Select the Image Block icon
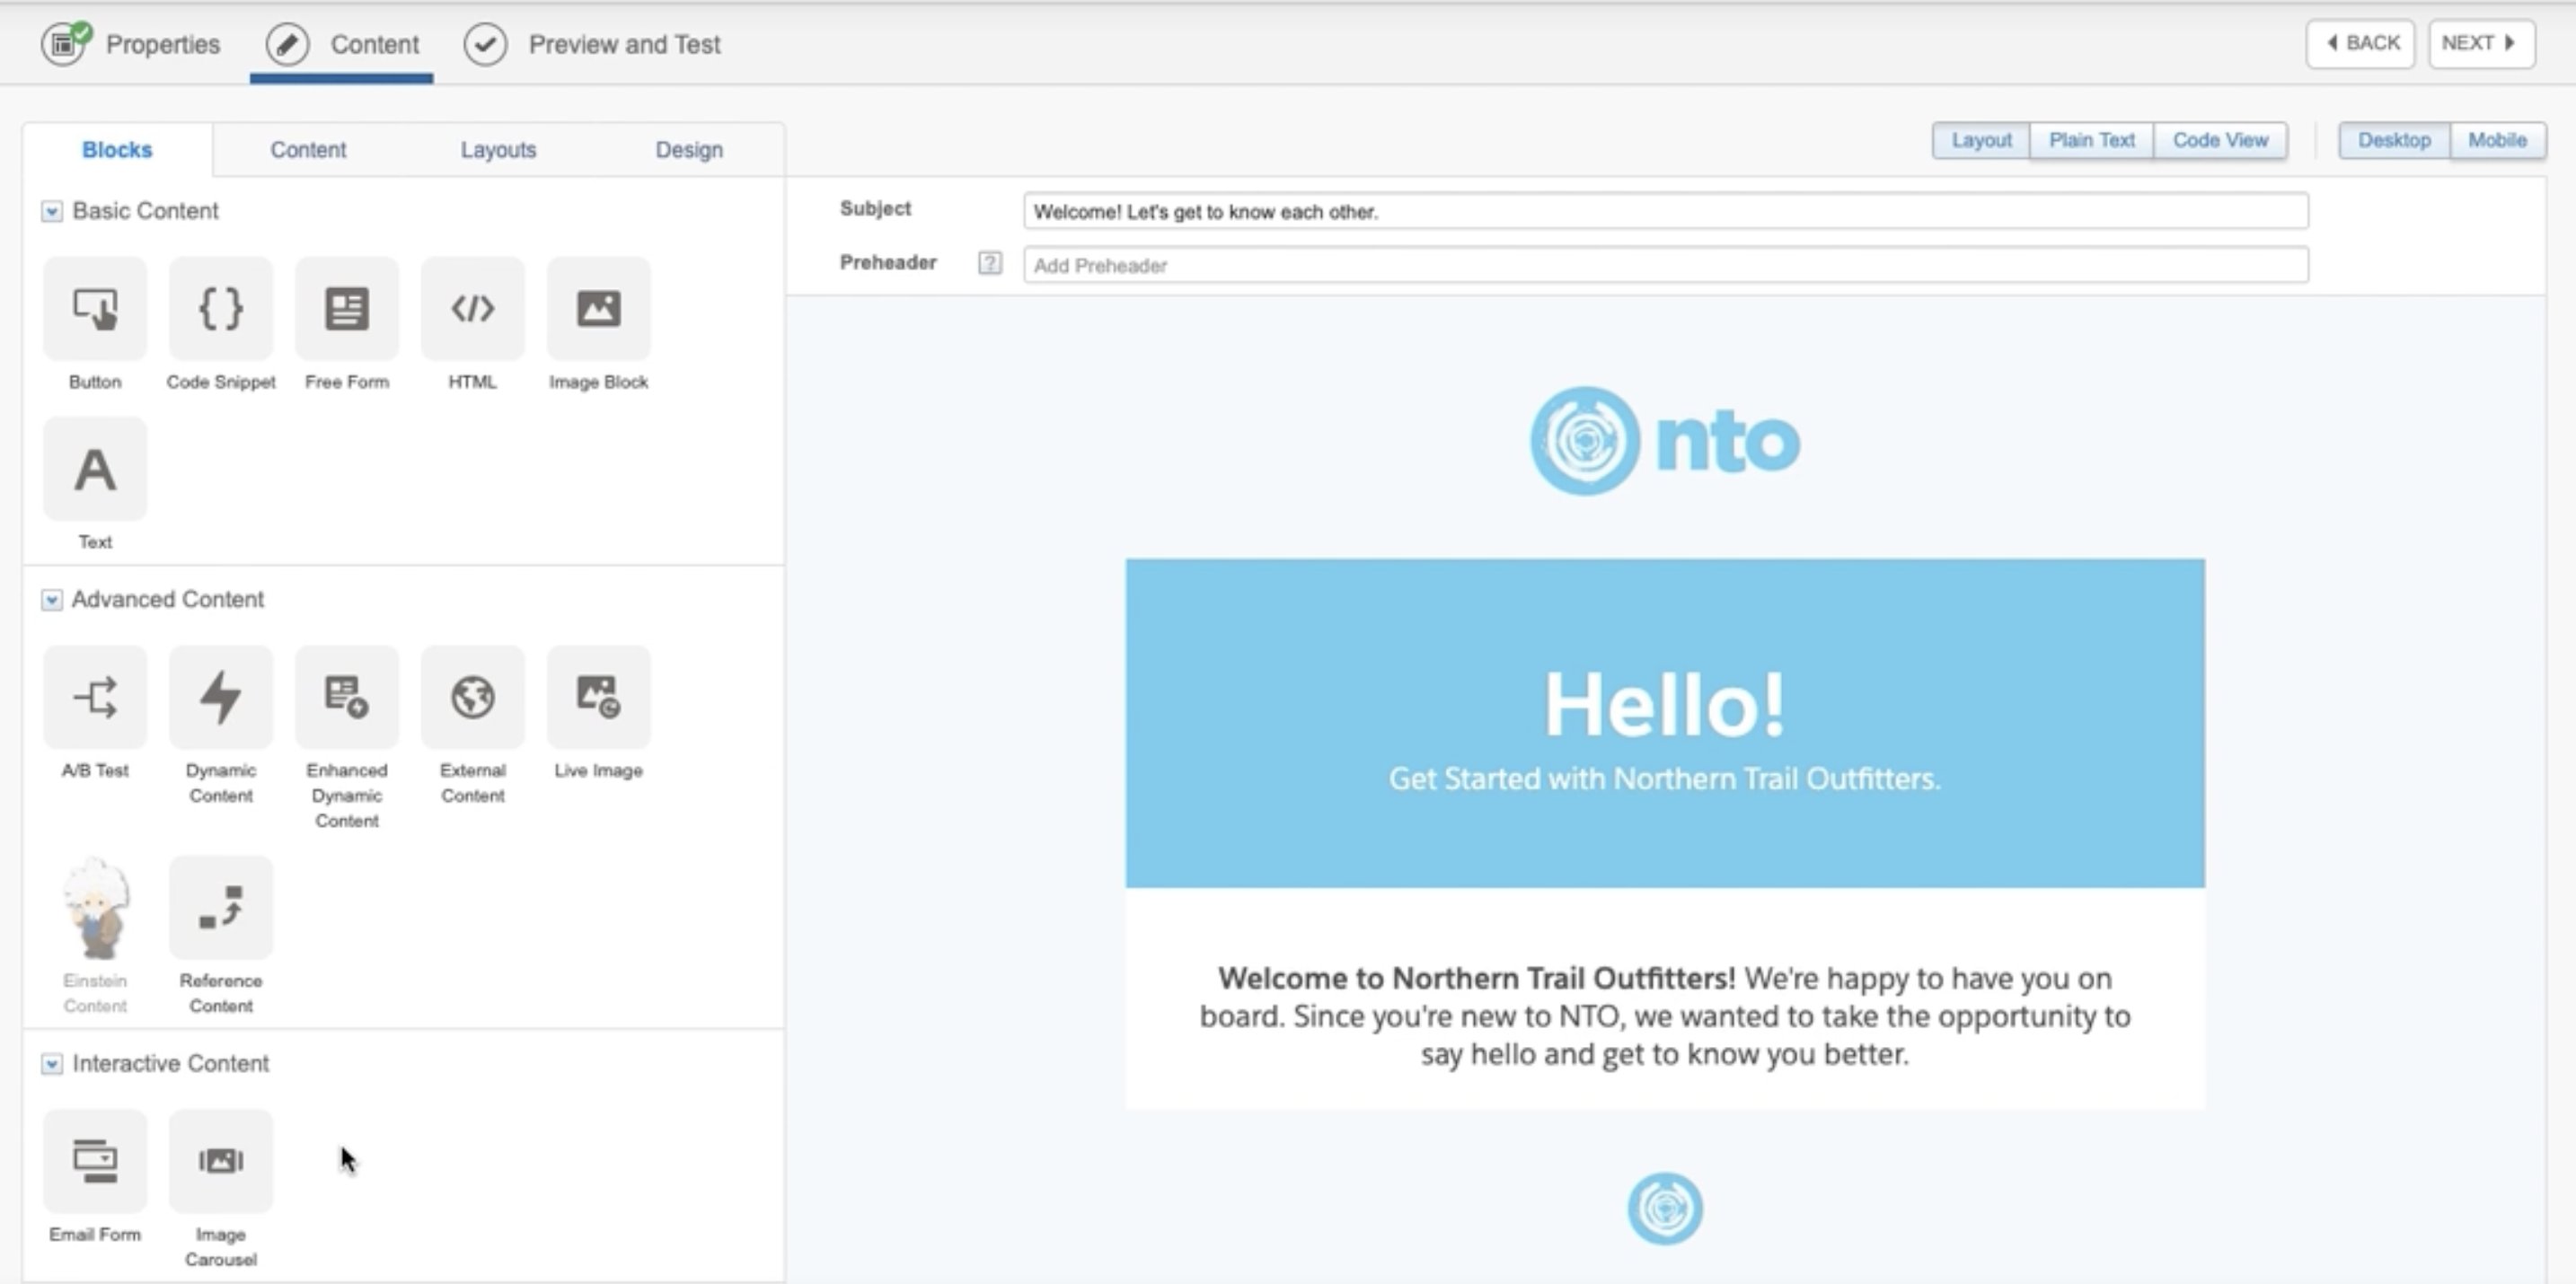This screenshot has width=2576, height=1284. [x=599, y=308]
